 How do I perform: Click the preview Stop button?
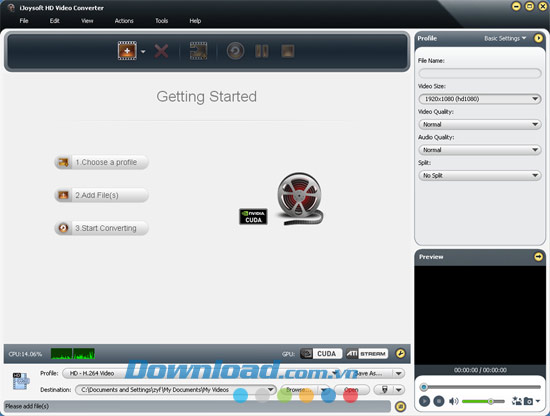438,401
